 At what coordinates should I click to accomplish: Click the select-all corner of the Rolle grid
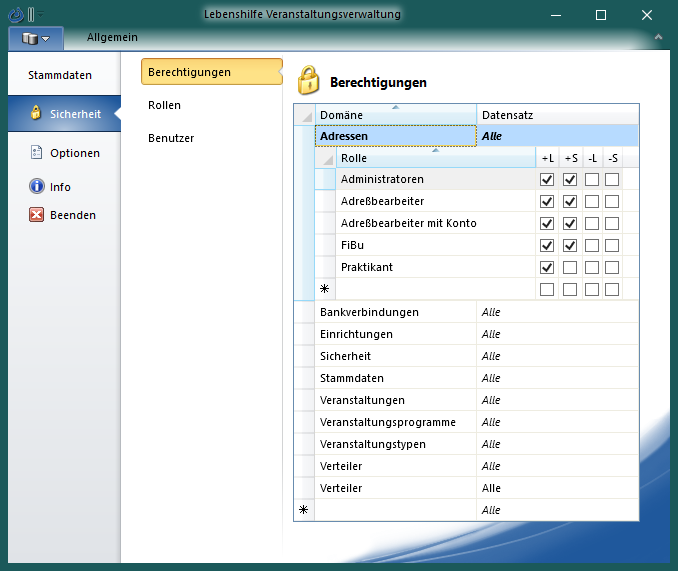point(326,158)
